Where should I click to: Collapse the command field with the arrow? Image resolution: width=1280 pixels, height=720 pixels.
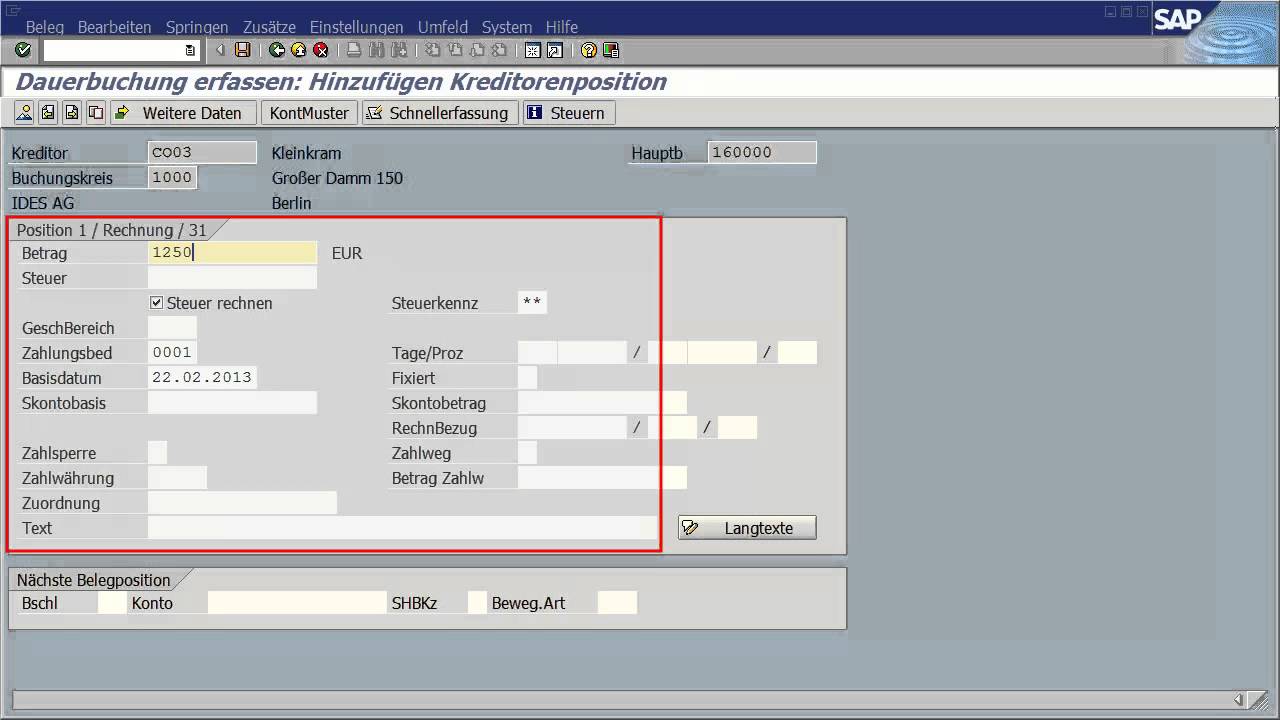pos(220,50)
